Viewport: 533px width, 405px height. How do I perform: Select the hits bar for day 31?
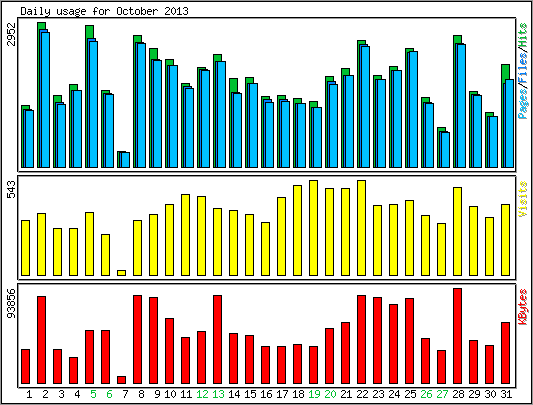[508, 116]
